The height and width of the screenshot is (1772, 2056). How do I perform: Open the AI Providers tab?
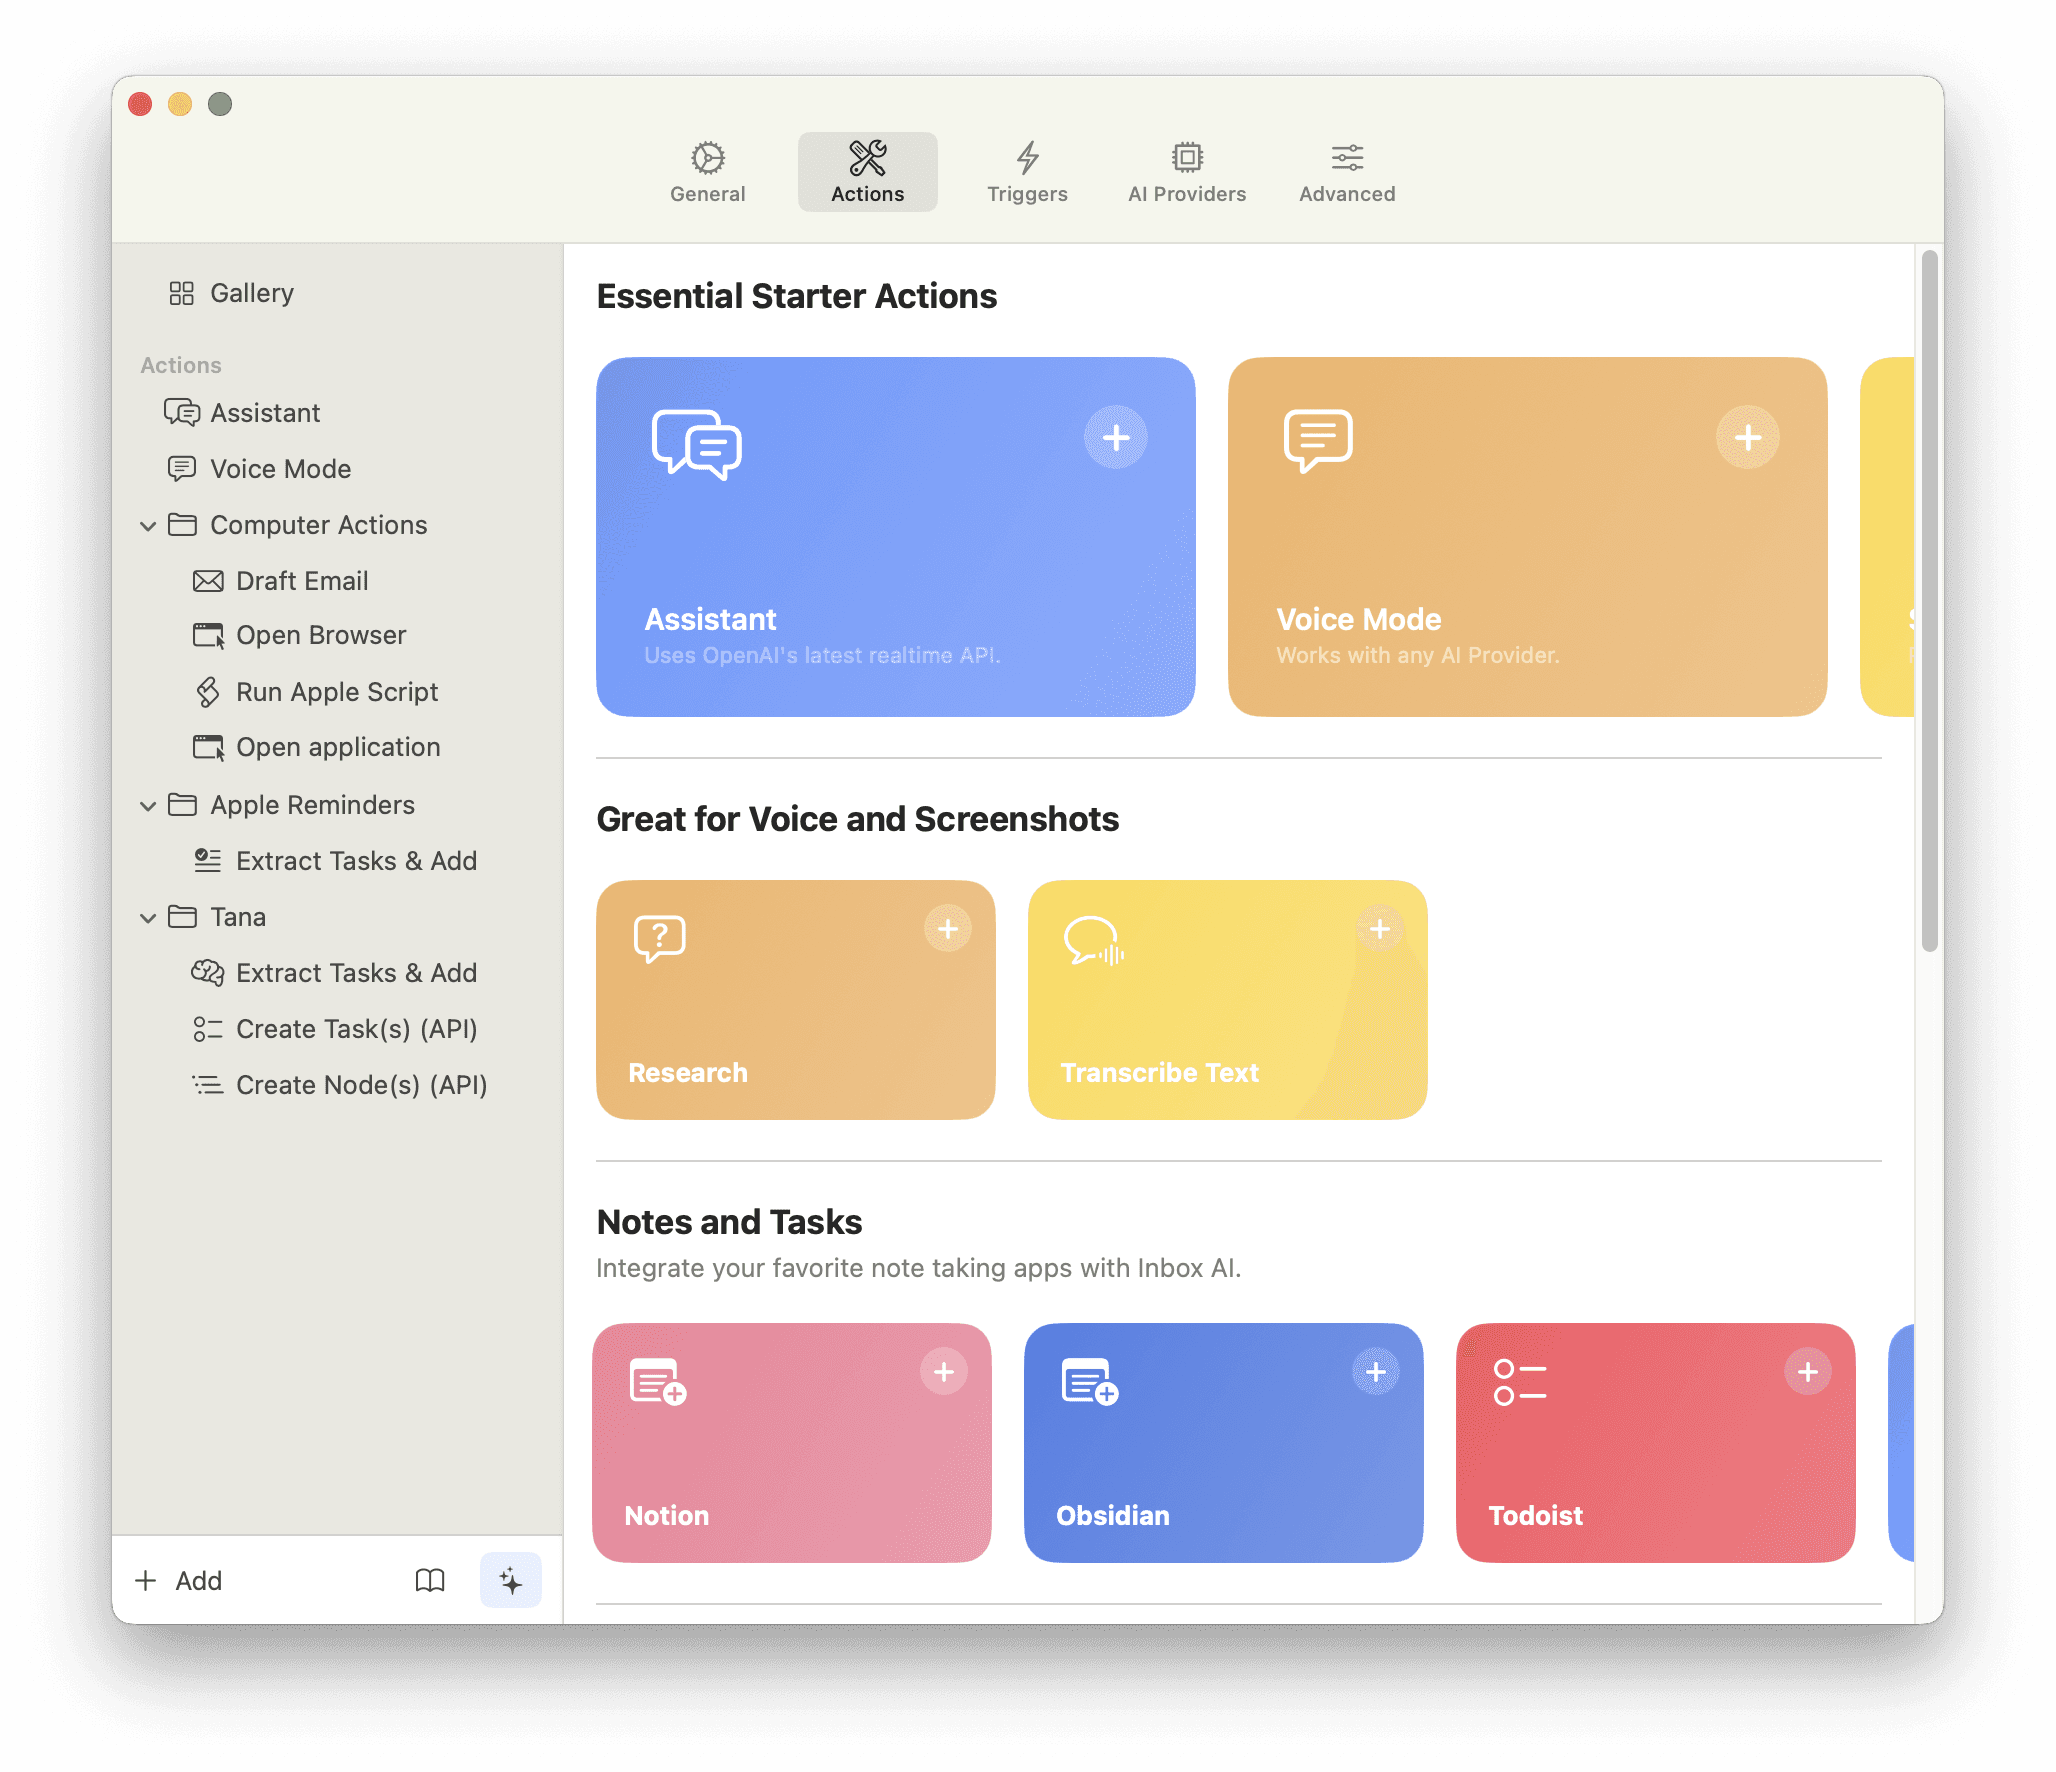pyautogui.click(x=1186, y=170)
